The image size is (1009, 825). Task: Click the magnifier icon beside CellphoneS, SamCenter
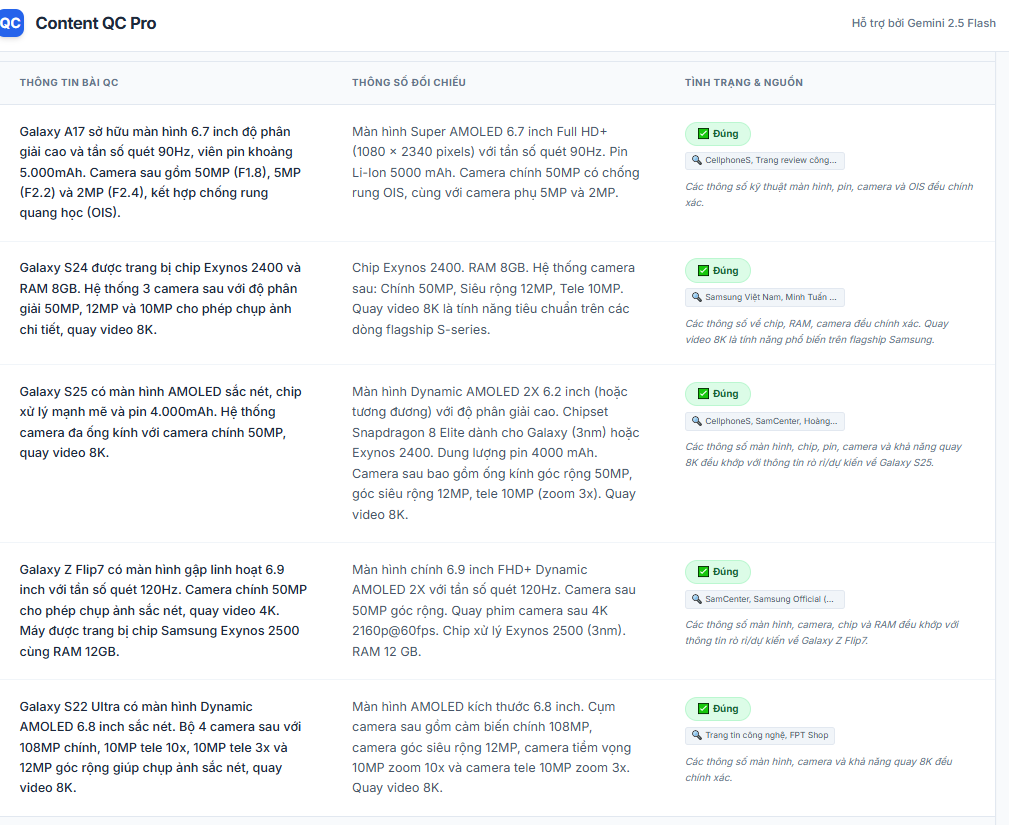tap(696, 421)
